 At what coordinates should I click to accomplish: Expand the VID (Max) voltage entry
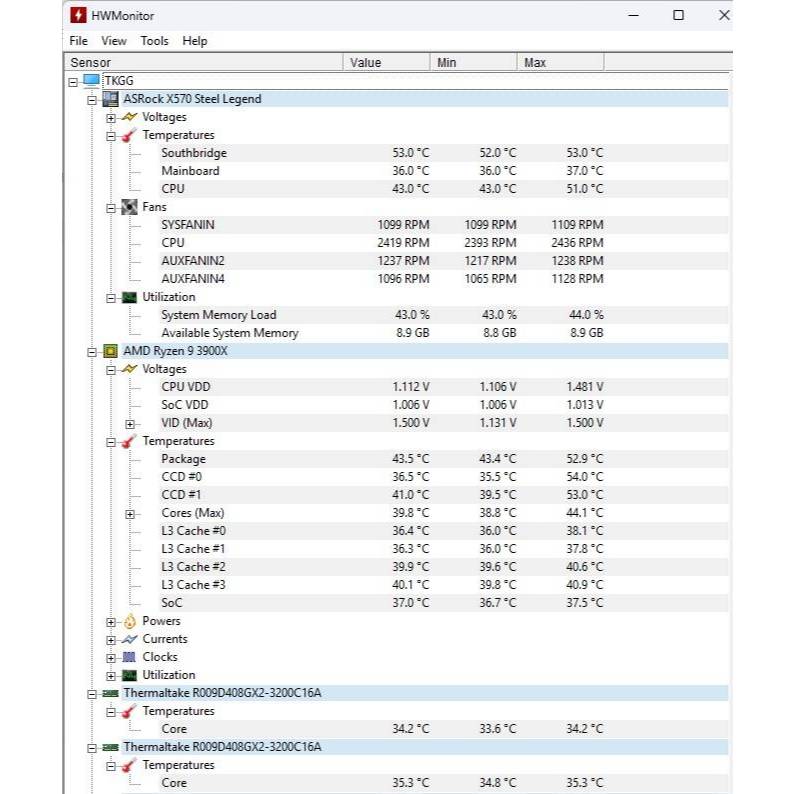(129, 423)
